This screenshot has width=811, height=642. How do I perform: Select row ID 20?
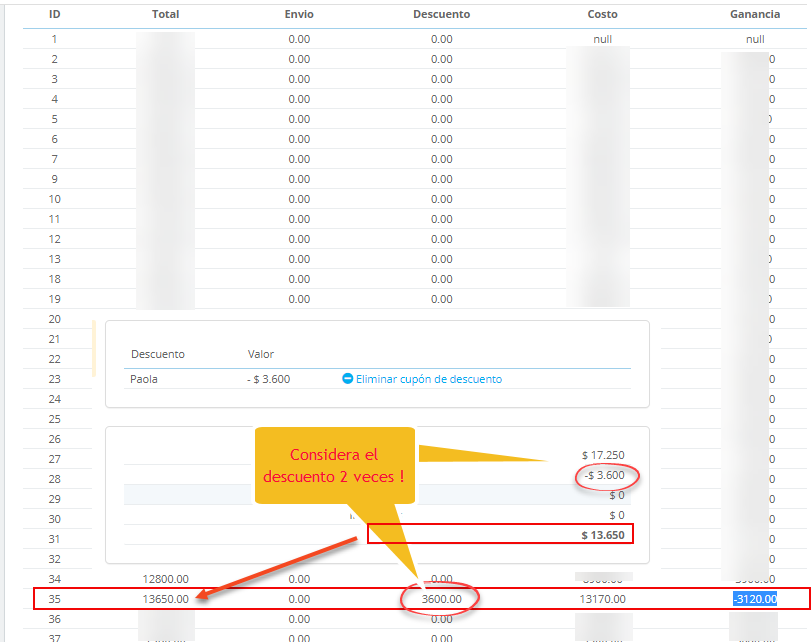coord(54,319)
